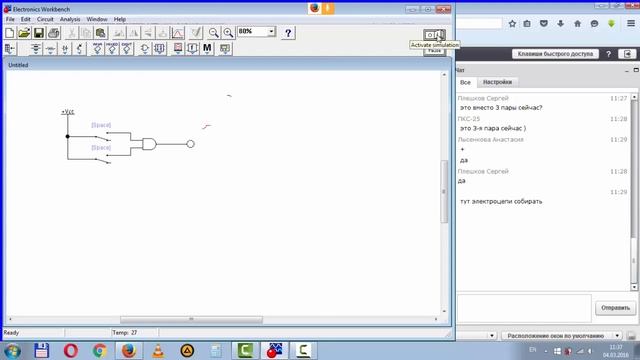
Task: Open the Favorites parts bin
Action: [x=10, y=49]
